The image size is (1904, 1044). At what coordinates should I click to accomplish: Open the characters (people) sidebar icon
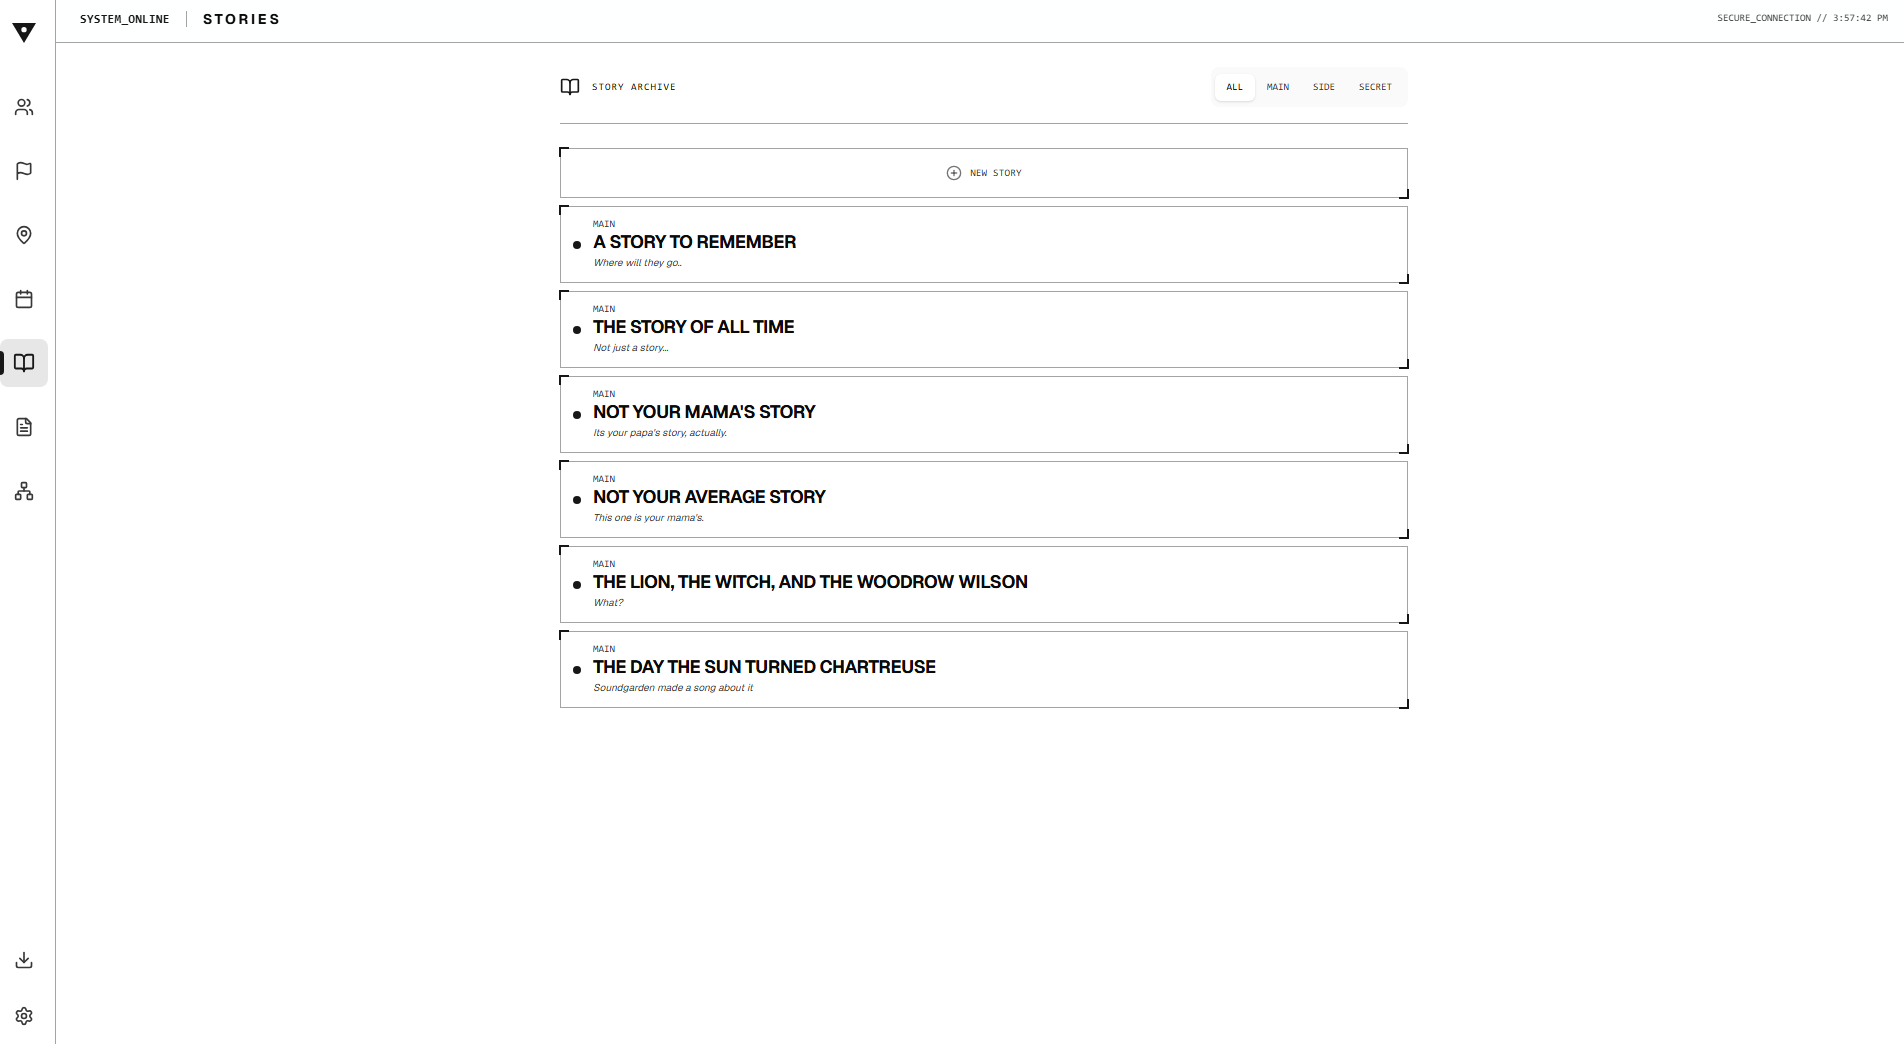tap(24, 107)
